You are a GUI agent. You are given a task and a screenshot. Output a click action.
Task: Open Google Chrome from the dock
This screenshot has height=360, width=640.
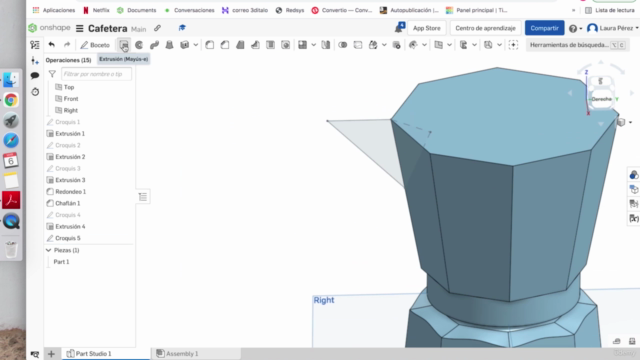(x=11, y=100)
